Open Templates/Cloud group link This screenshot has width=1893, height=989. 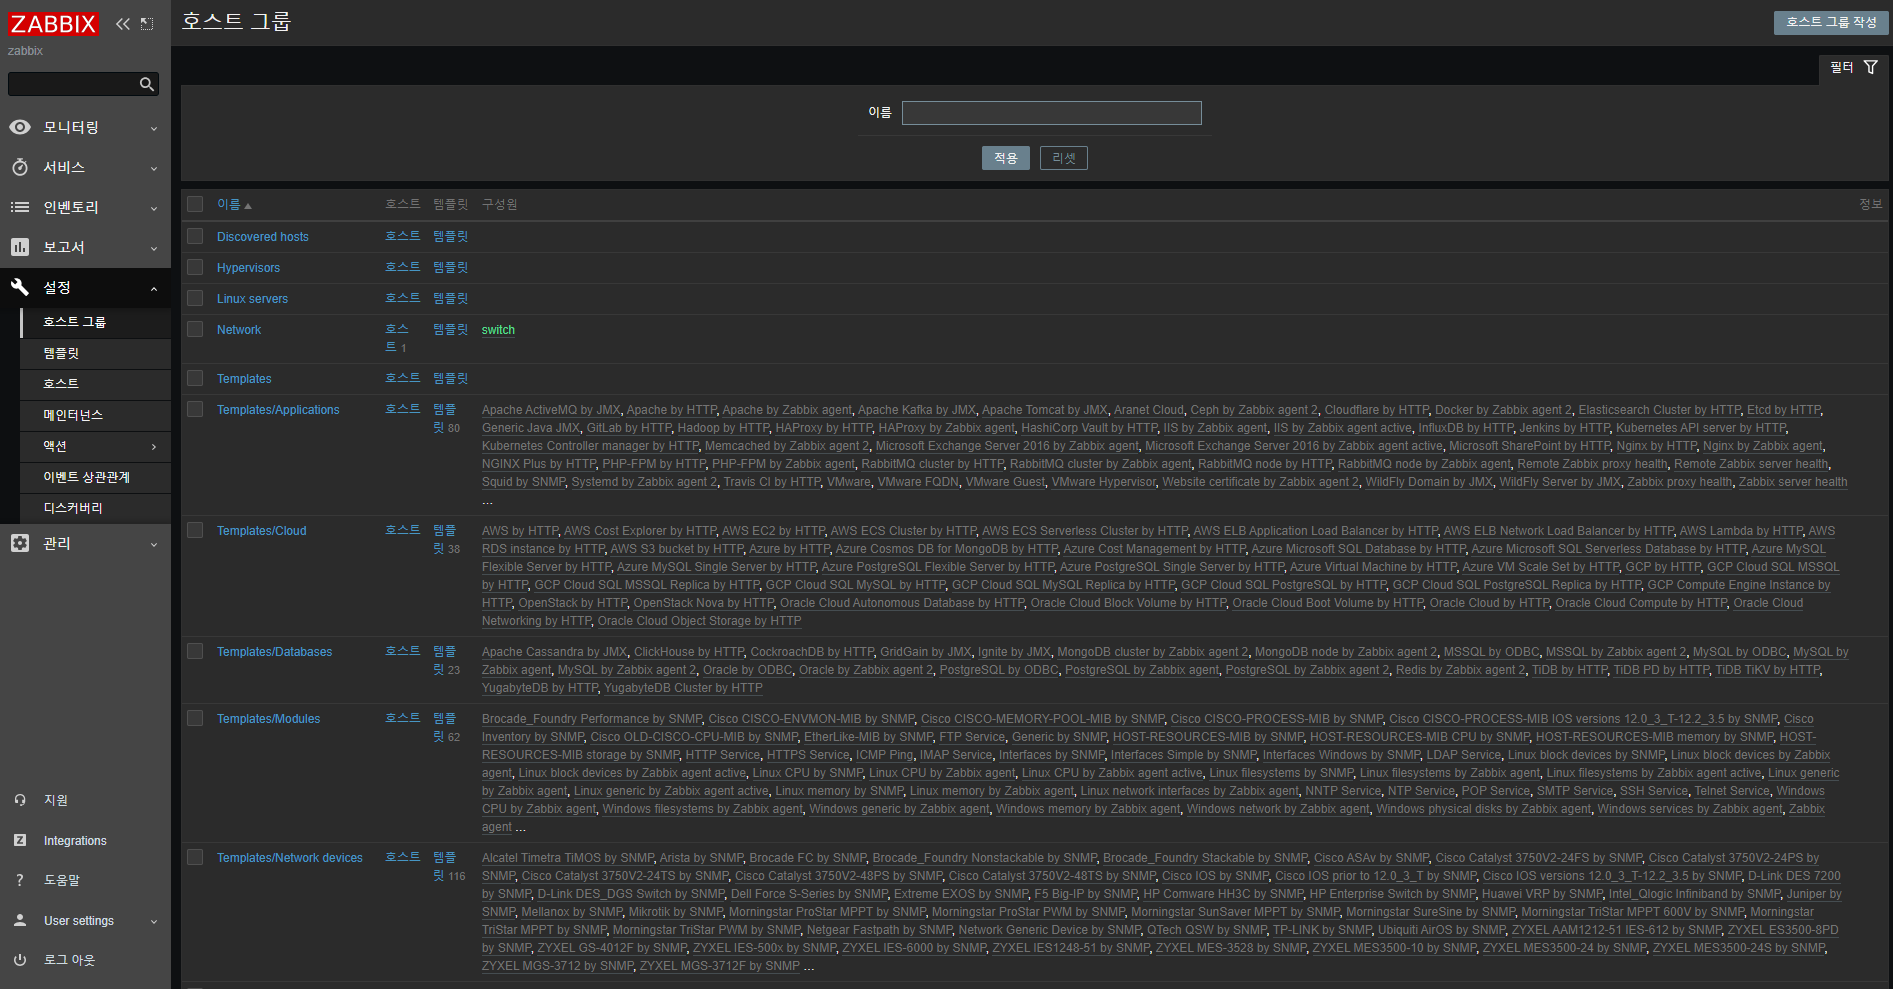tap(262, 531)
